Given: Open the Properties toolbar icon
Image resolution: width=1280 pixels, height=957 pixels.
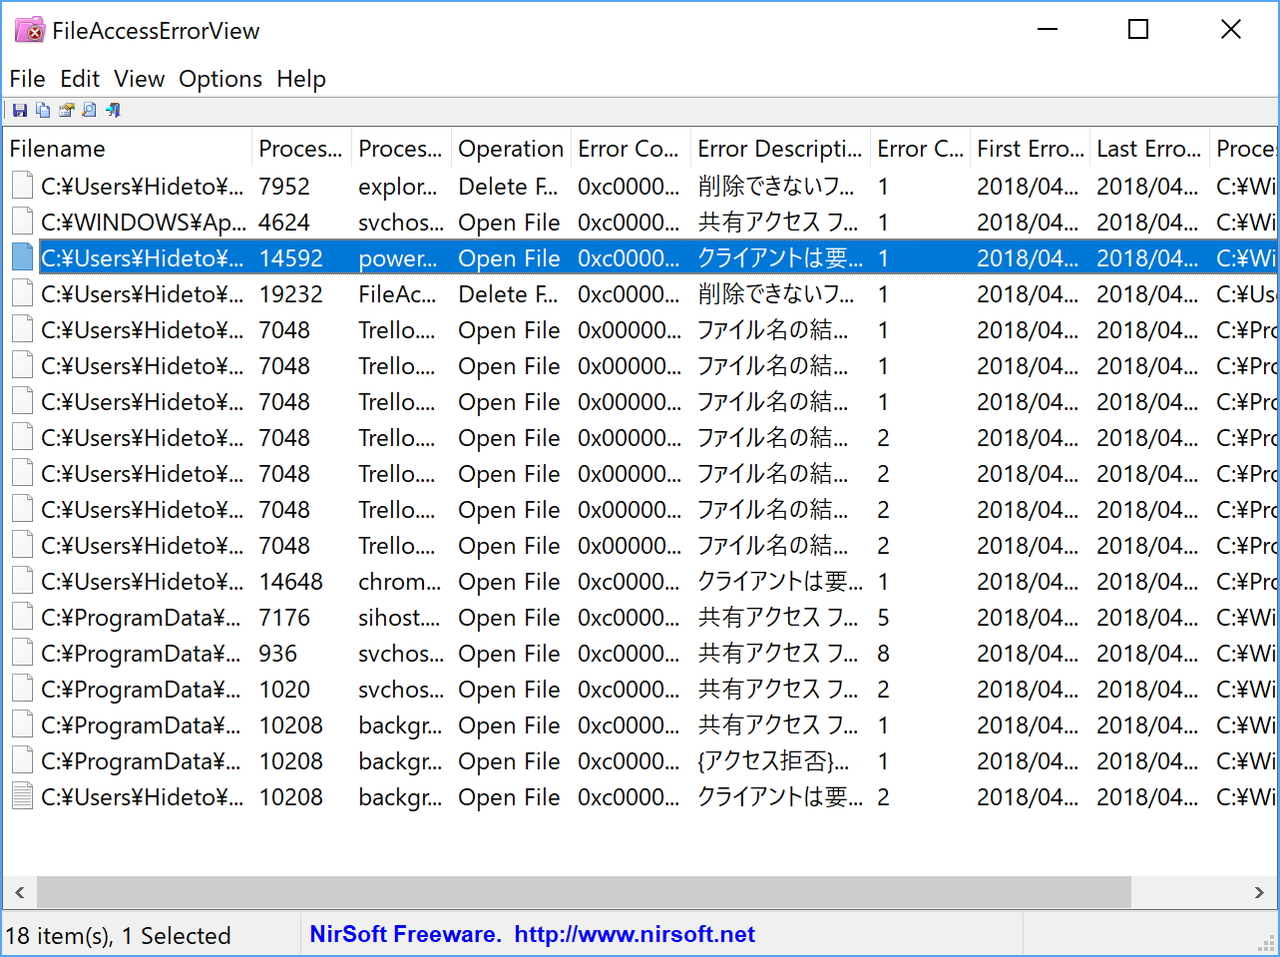Looking at the screenshot, I should coord(66,109).
